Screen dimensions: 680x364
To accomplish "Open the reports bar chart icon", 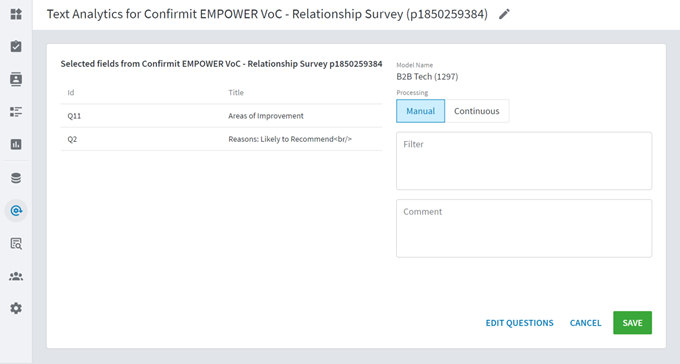I will click(x=16, y=144).
